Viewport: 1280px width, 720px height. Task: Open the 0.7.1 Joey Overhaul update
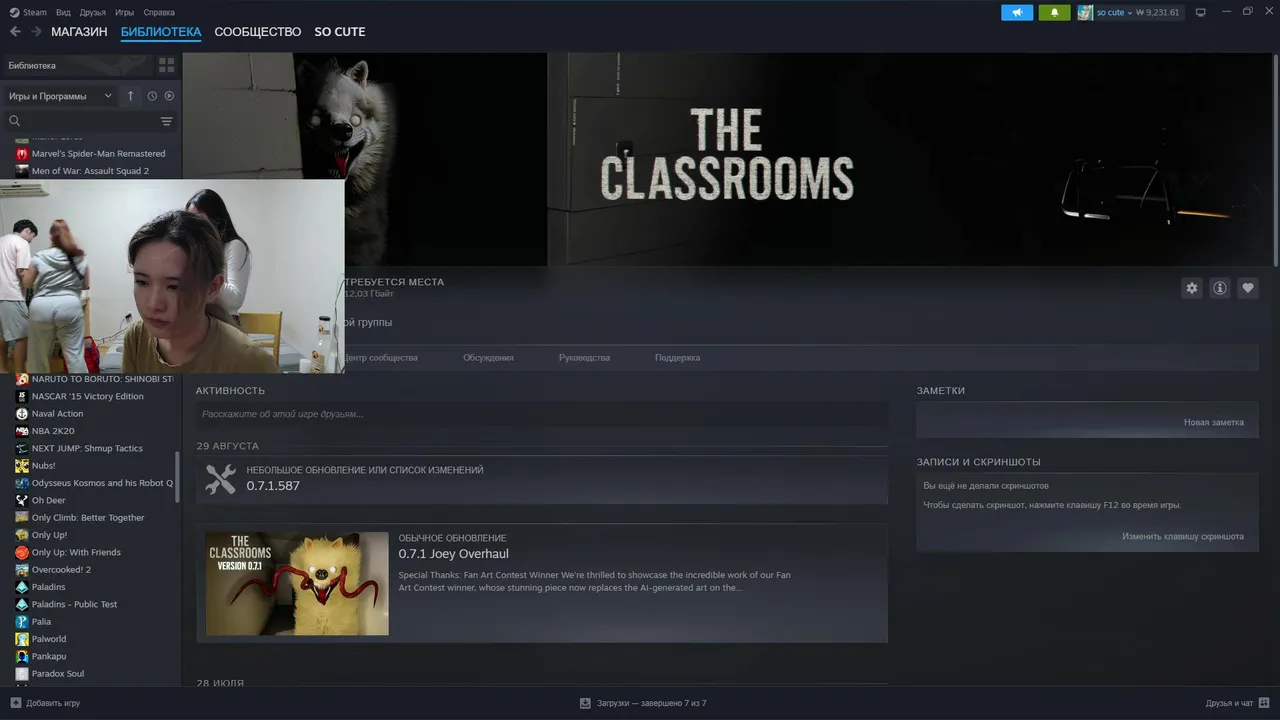click(x=454, y=554)
